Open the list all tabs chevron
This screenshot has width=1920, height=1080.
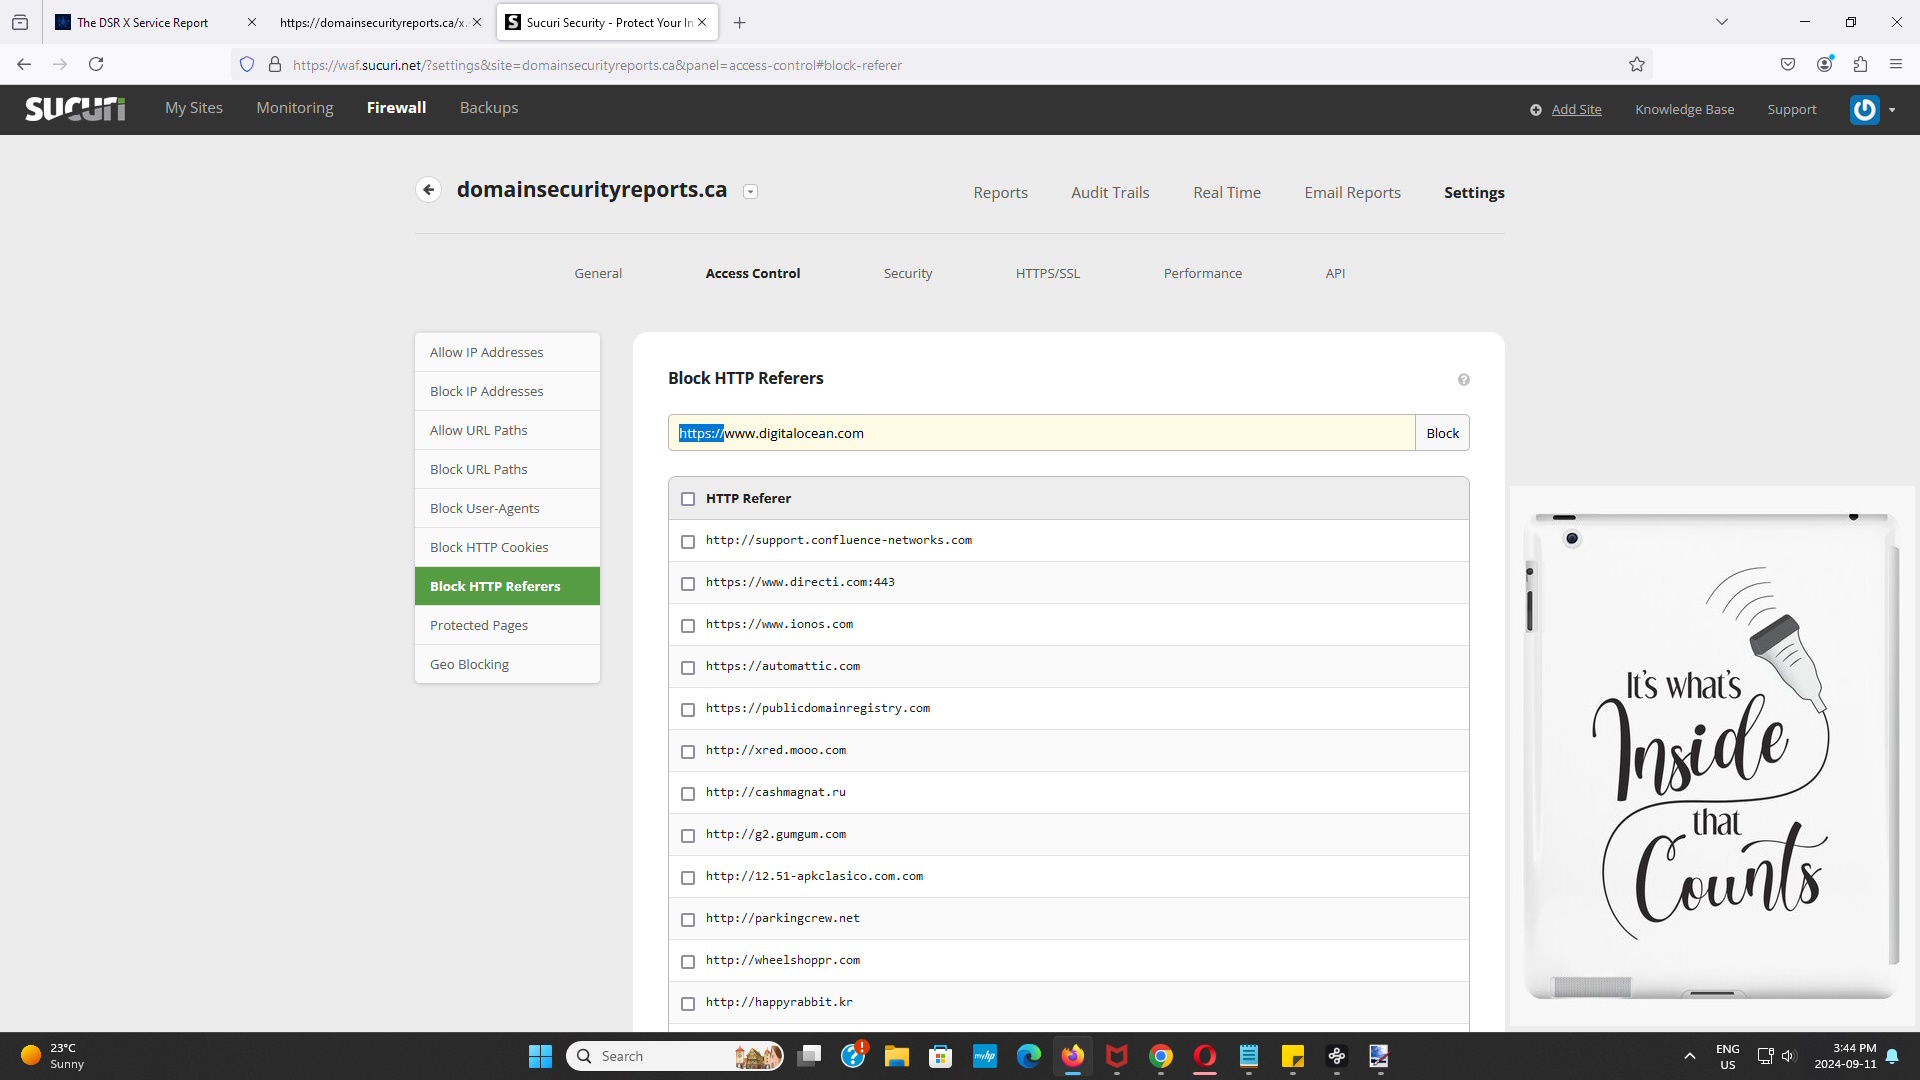pyautogui.click(x=1722, y=22)
